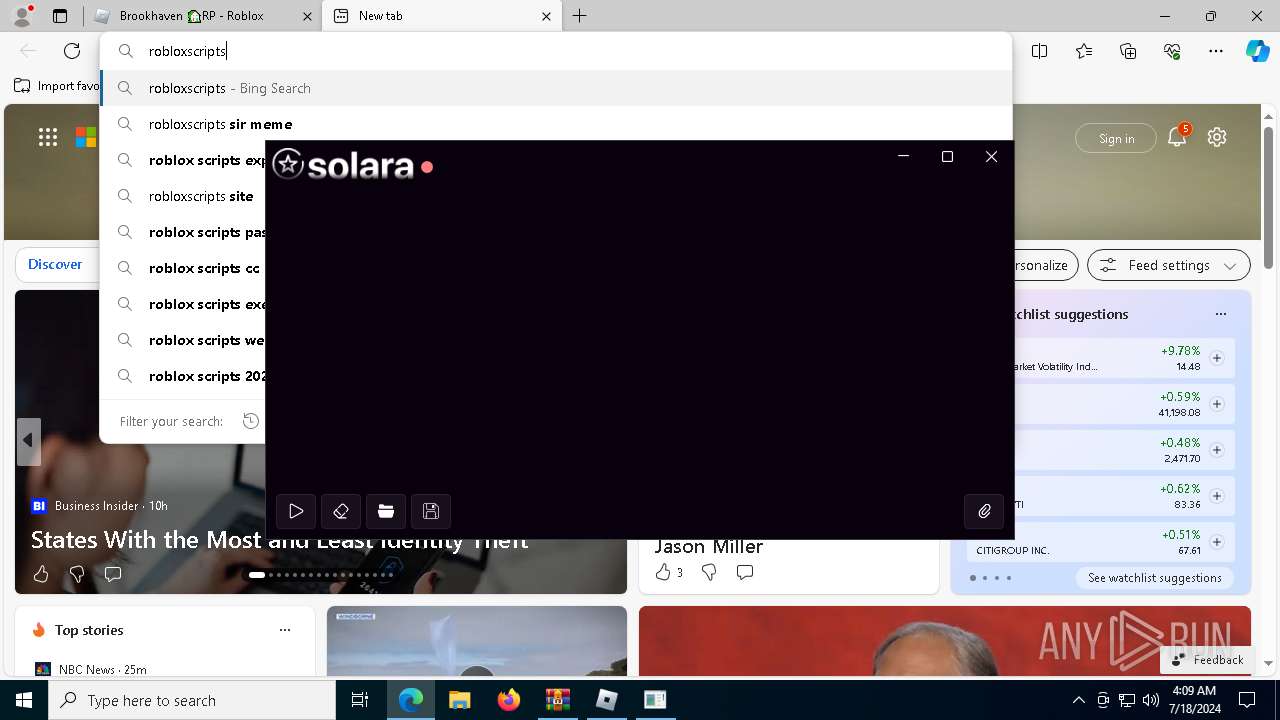
Task: Open Edge split screen icon
Action: [1039, 51]
